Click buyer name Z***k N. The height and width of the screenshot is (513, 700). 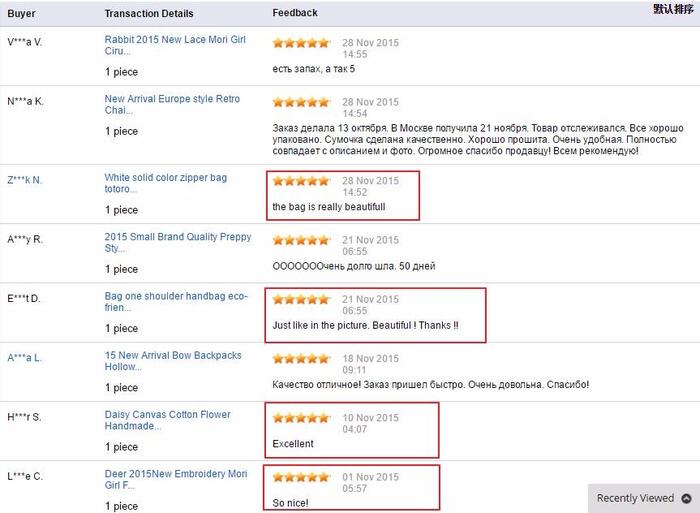click(25, 180)
